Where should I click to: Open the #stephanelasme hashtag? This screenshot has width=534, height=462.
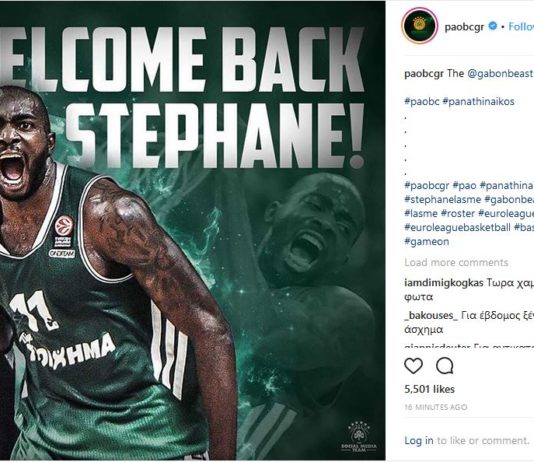click(x=442, y=200)
